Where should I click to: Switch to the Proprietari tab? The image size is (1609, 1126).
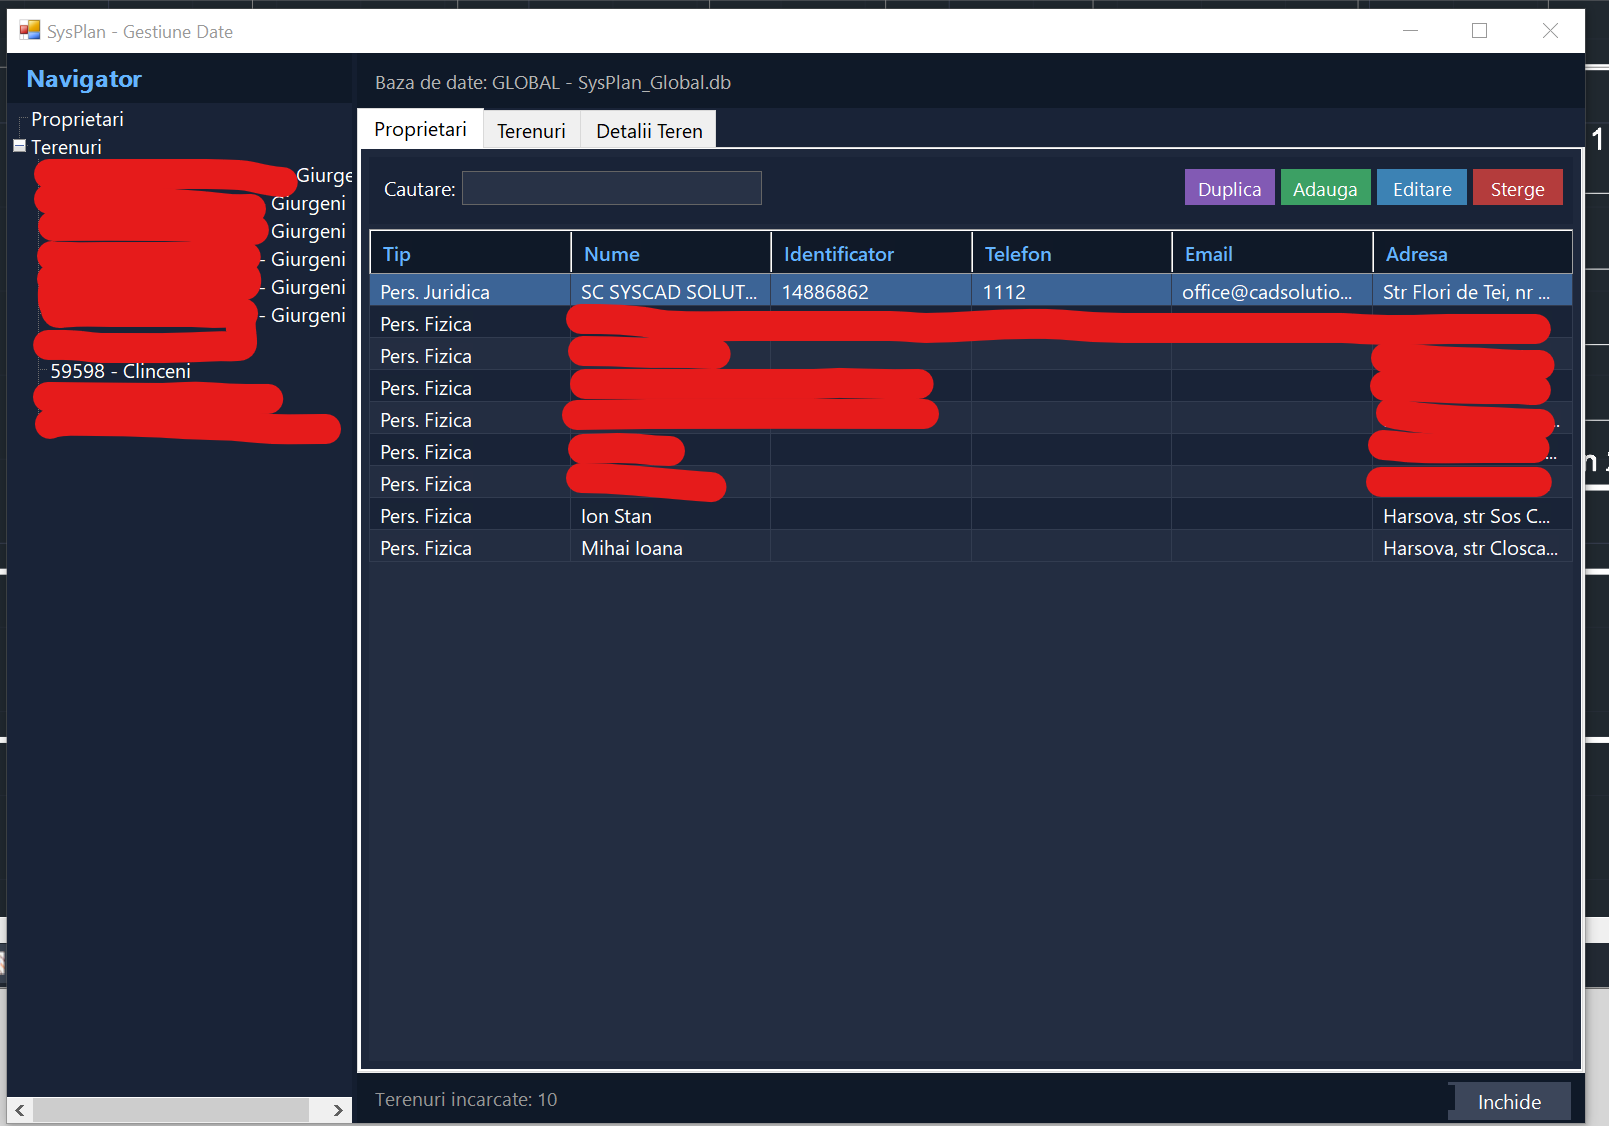pos(420,130)
